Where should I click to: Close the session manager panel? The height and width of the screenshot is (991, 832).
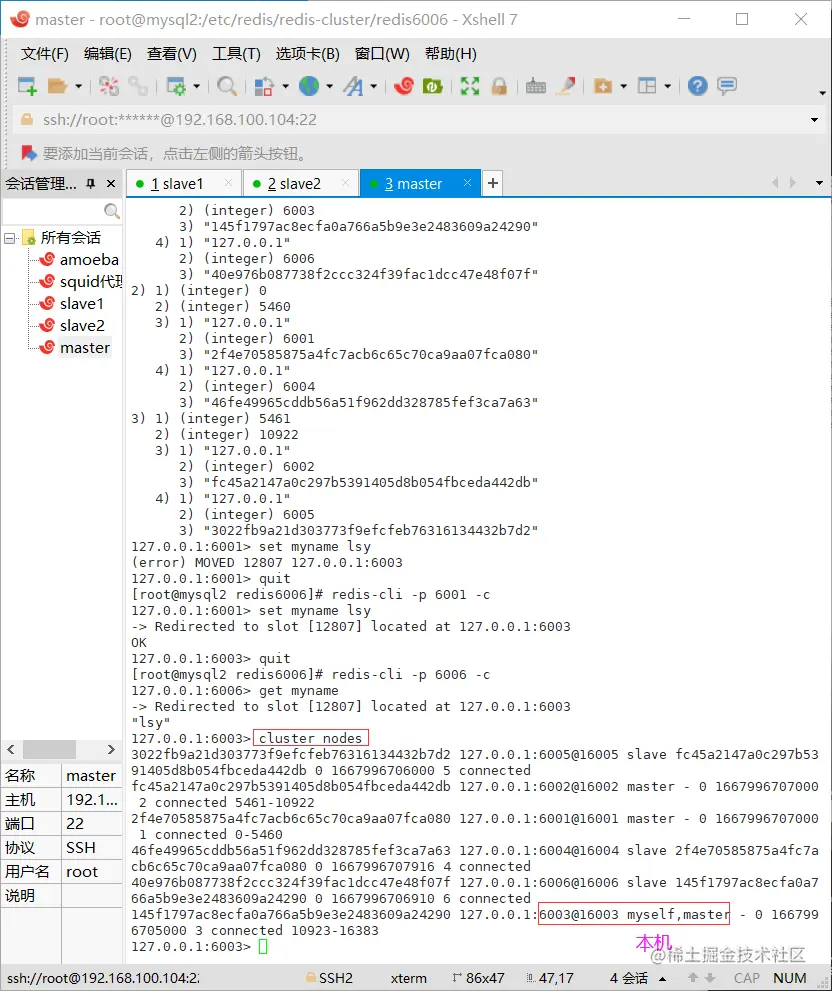pyautogui.click(x=111, y=183)
